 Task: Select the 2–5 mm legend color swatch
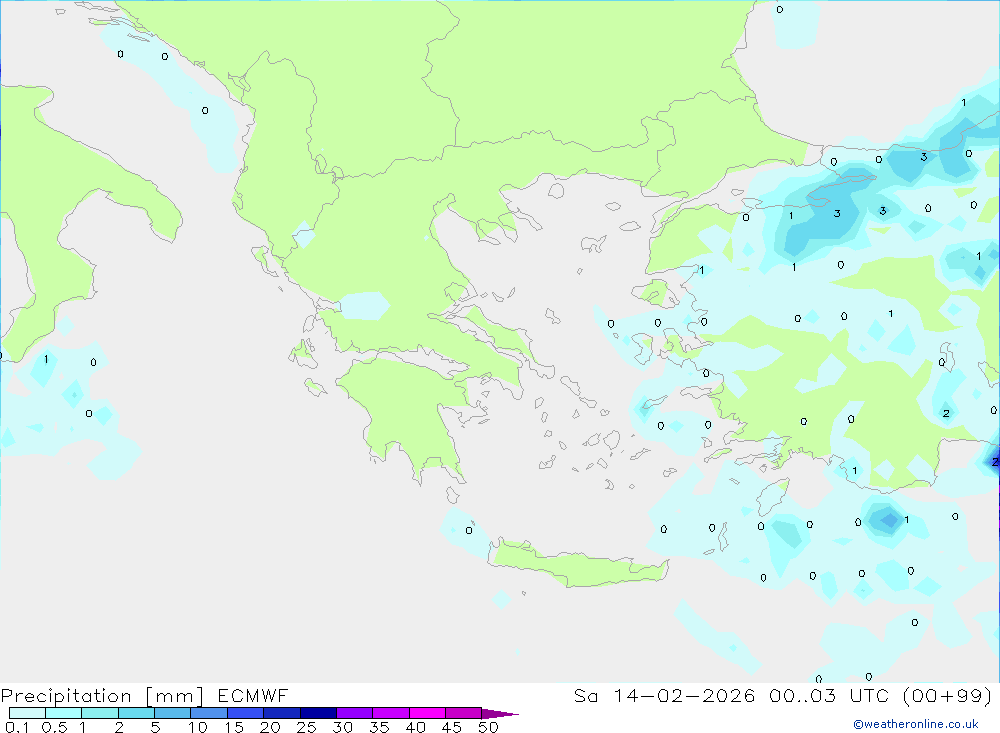click(x=136, y=713)
